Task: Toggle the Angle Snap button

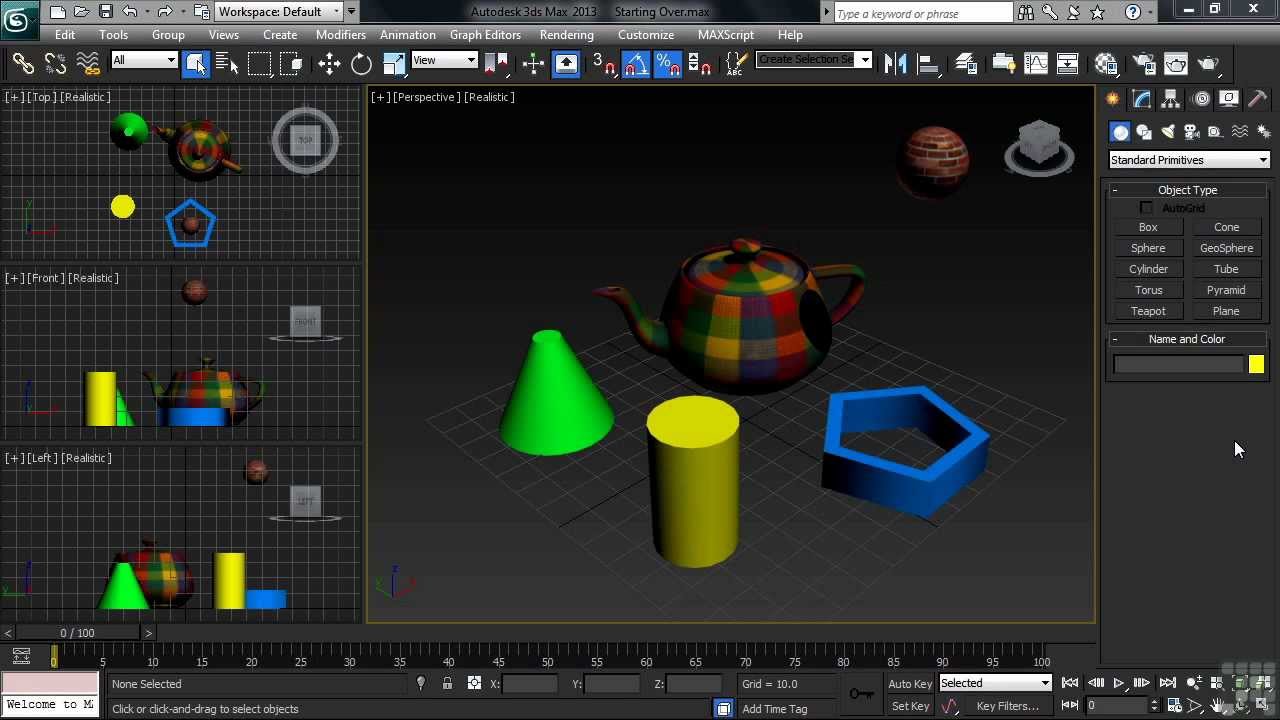Action: click(636, 64)
